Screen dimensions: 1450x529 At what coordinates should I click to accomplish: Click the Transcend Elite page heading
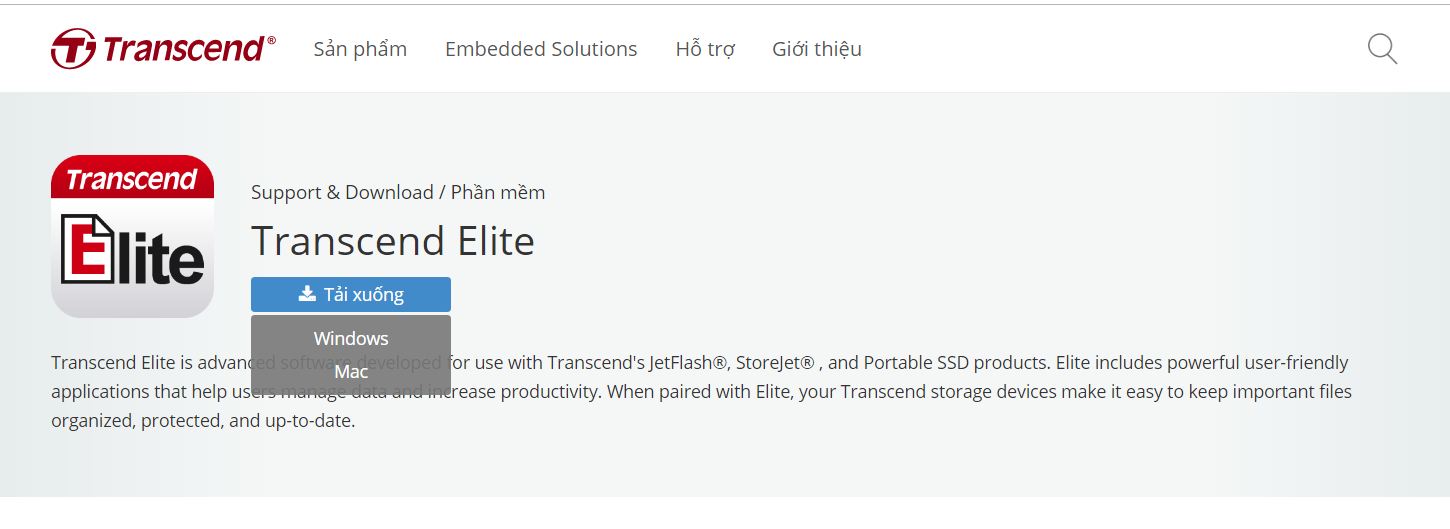point(393,241)
